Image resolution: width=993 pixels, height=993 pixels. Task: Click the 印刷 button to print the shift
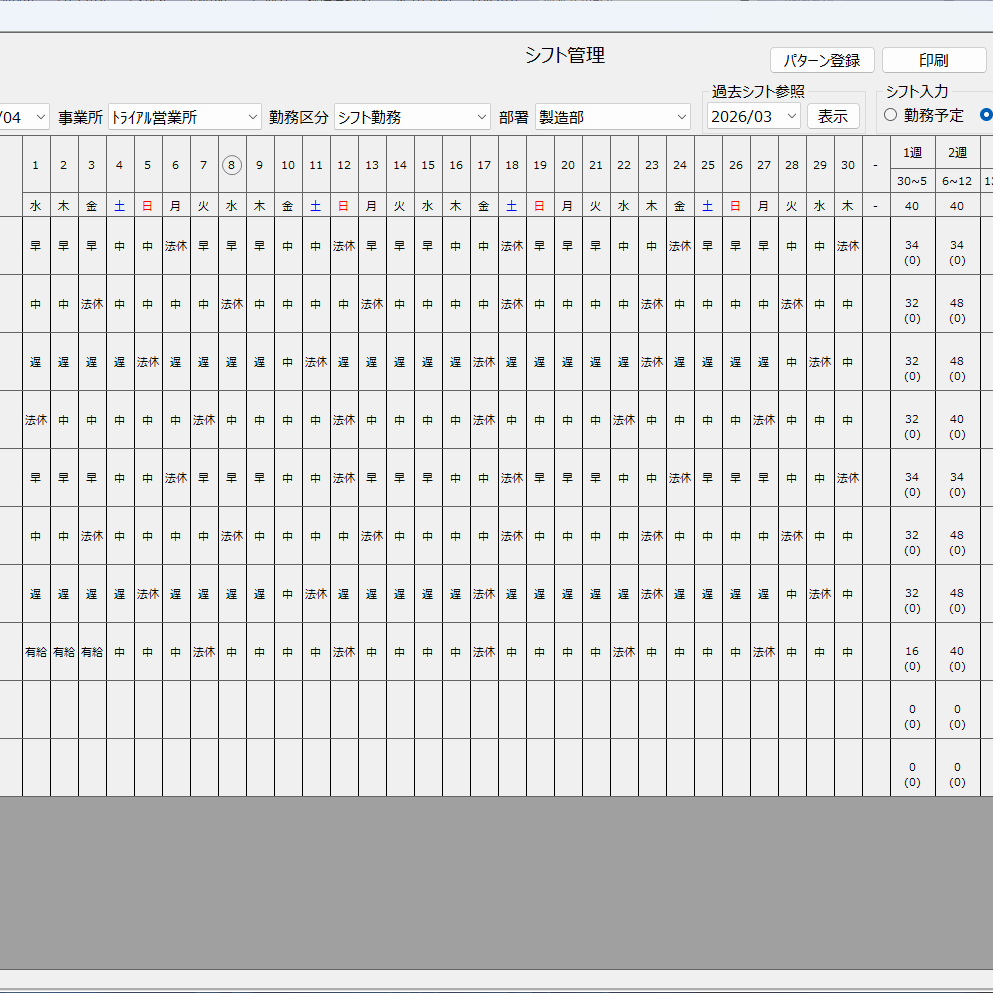pyautogui.click(x=933, y=59)
